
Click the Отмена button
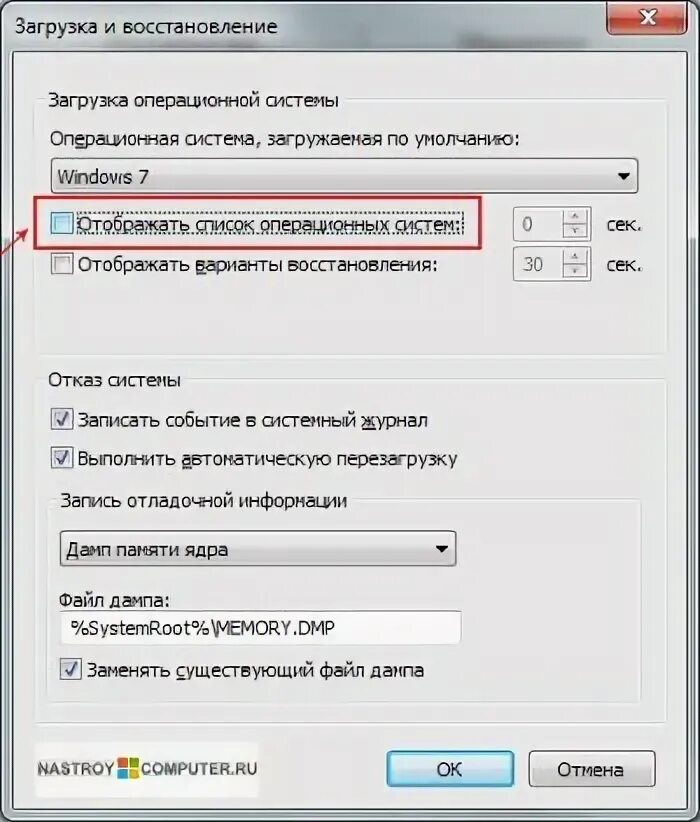point(591,769)
